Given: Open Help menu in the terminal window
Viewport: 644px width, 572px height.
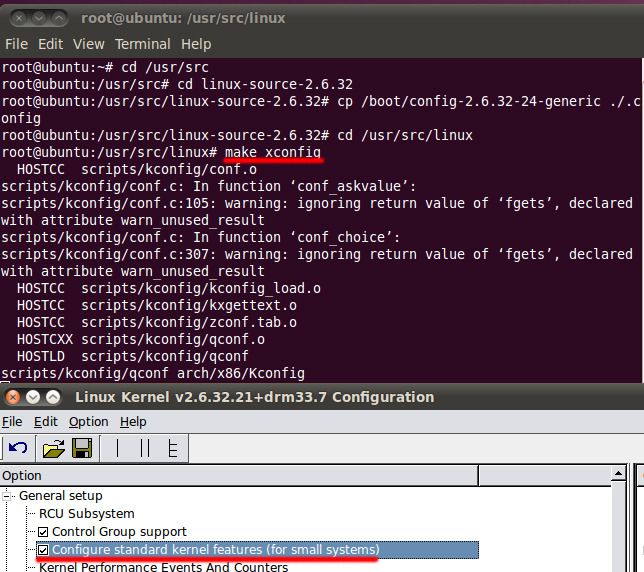Looking at the screenshot, I should point(196,44).
